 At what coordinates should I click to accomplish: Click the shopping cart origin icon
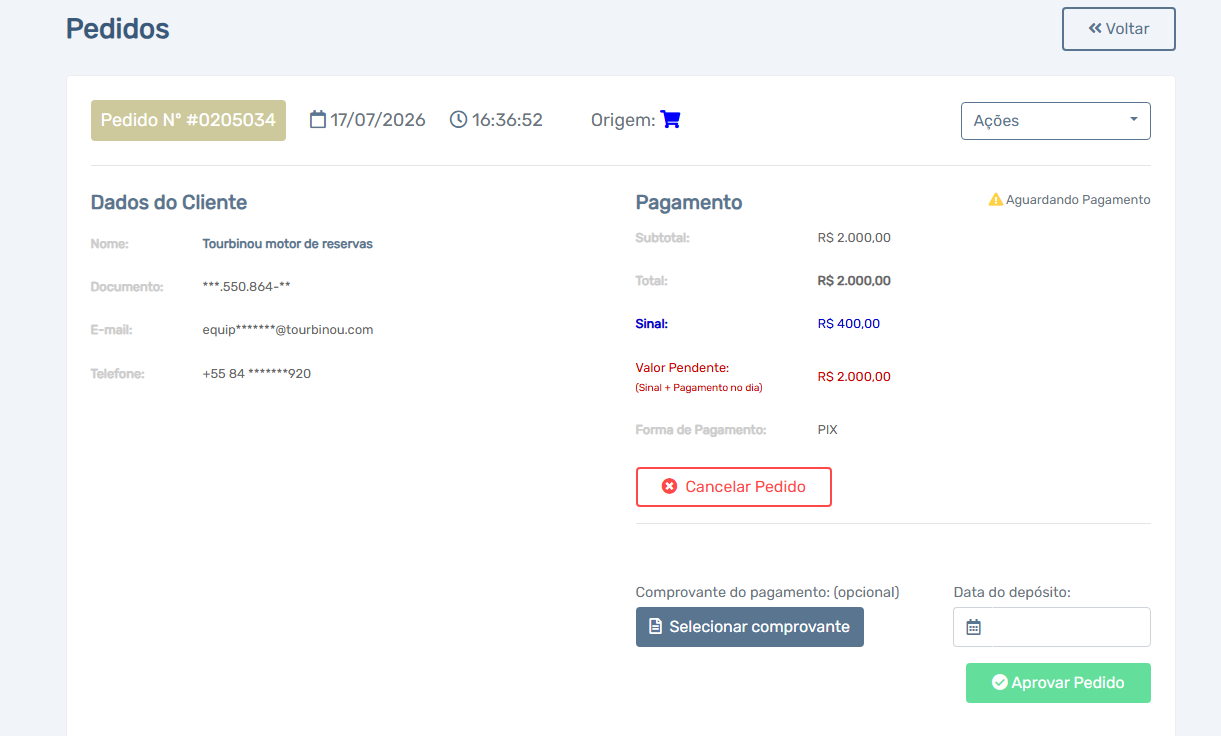[671, 120]
